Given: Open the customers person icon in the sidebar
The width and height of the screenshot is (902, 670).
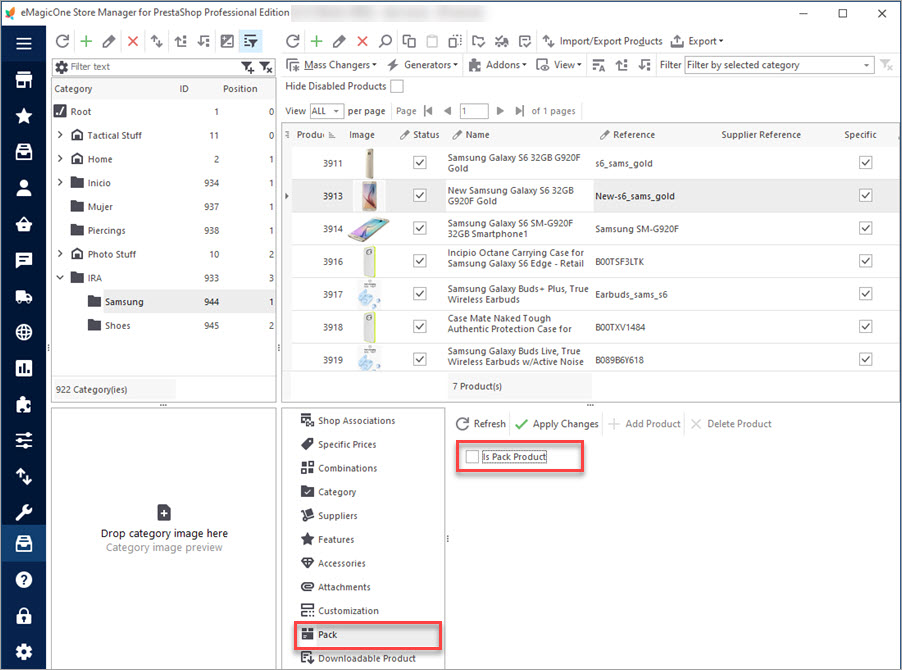Looking at the screenshot, I should [24, 188].
